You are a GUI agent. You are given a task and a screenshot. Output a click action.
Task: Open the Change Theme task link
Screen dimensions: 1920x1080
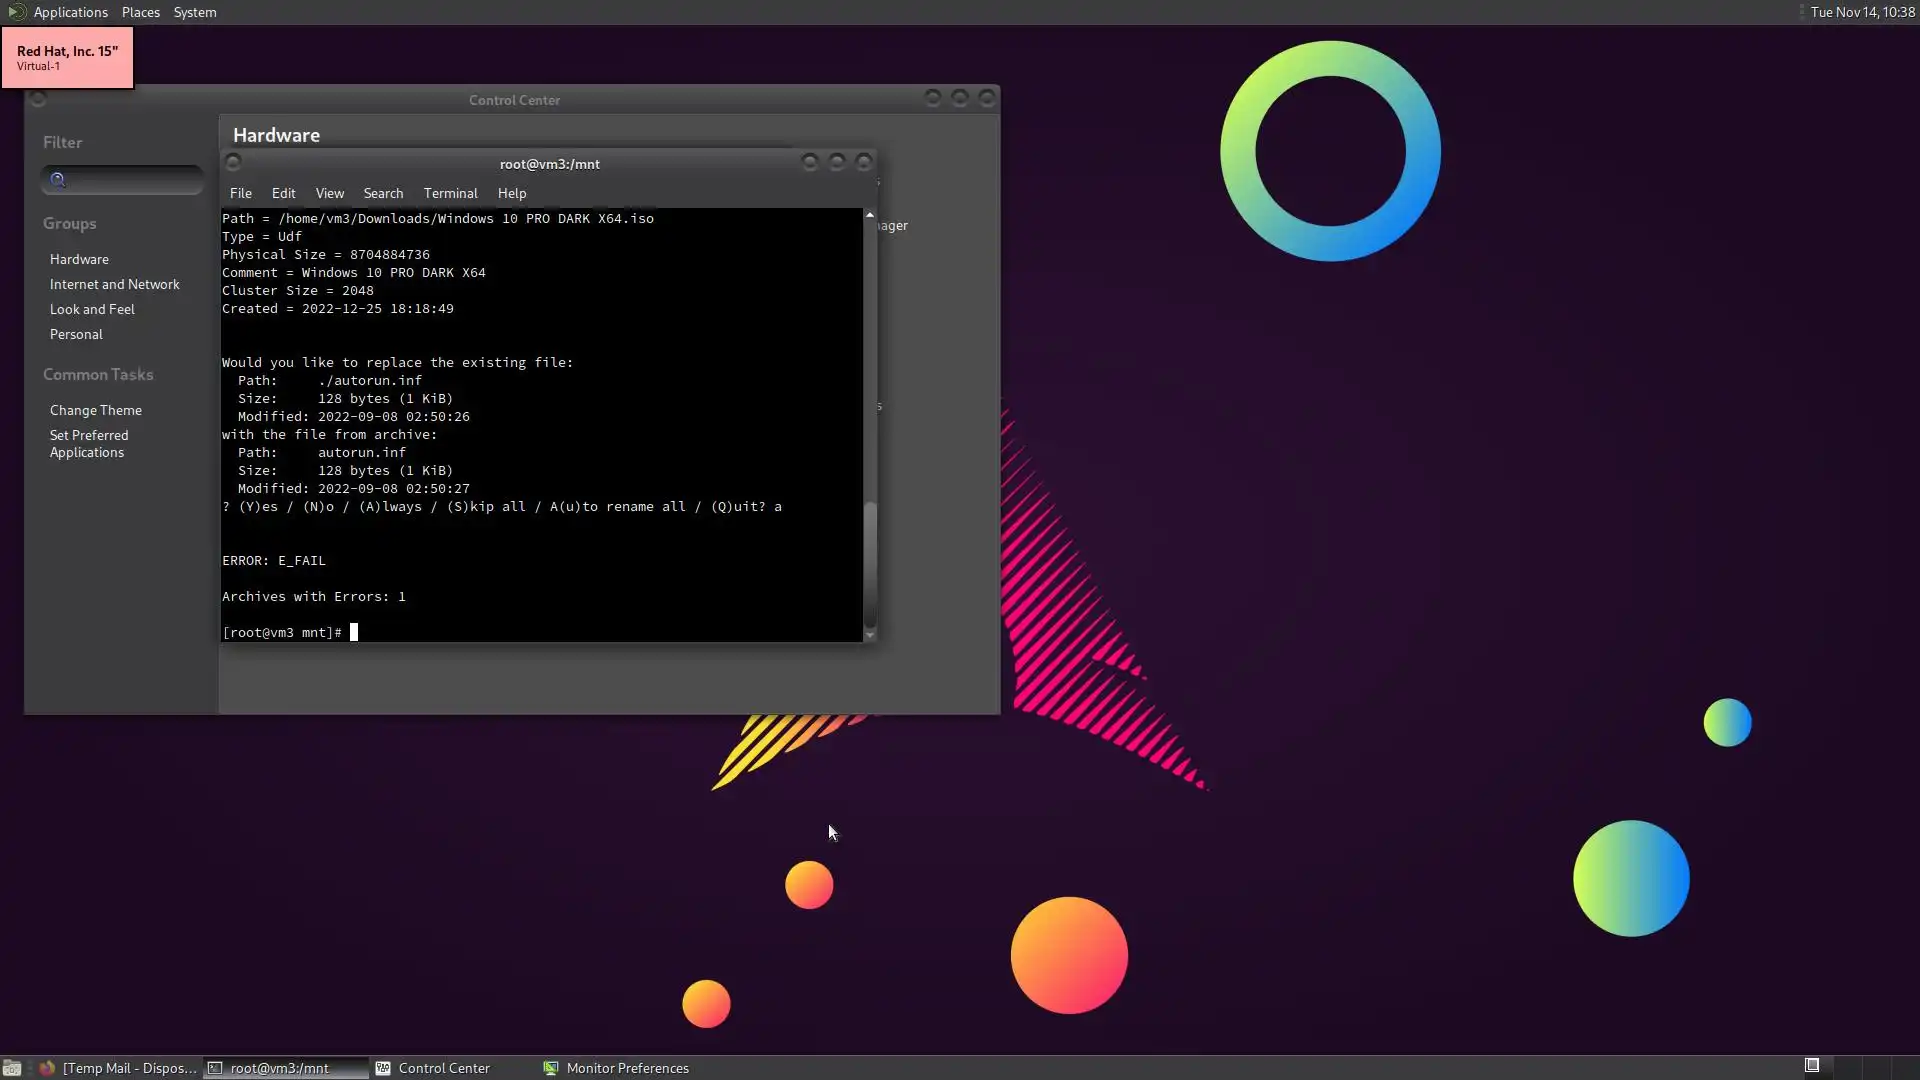[x=96, y=410]
